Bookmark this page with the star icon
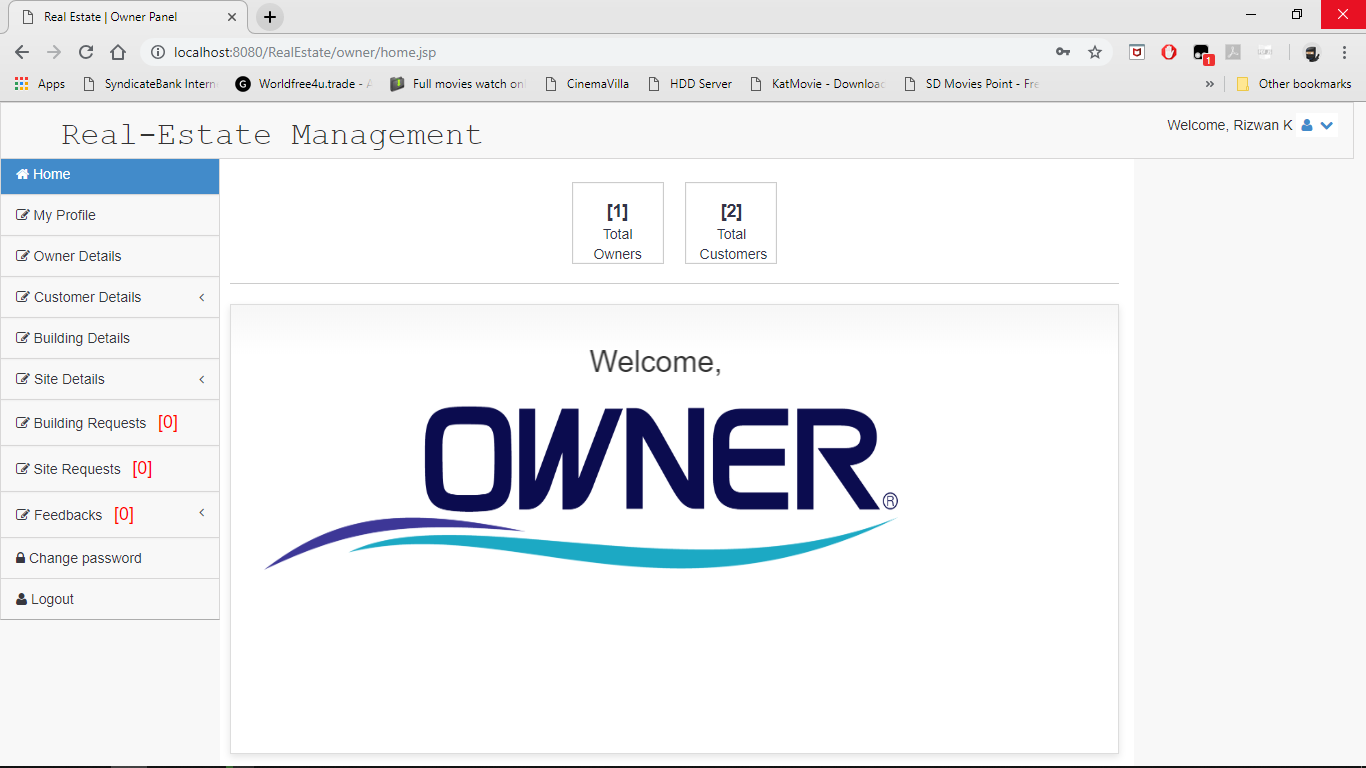 pyautogui.click(x=1095, y=52)
